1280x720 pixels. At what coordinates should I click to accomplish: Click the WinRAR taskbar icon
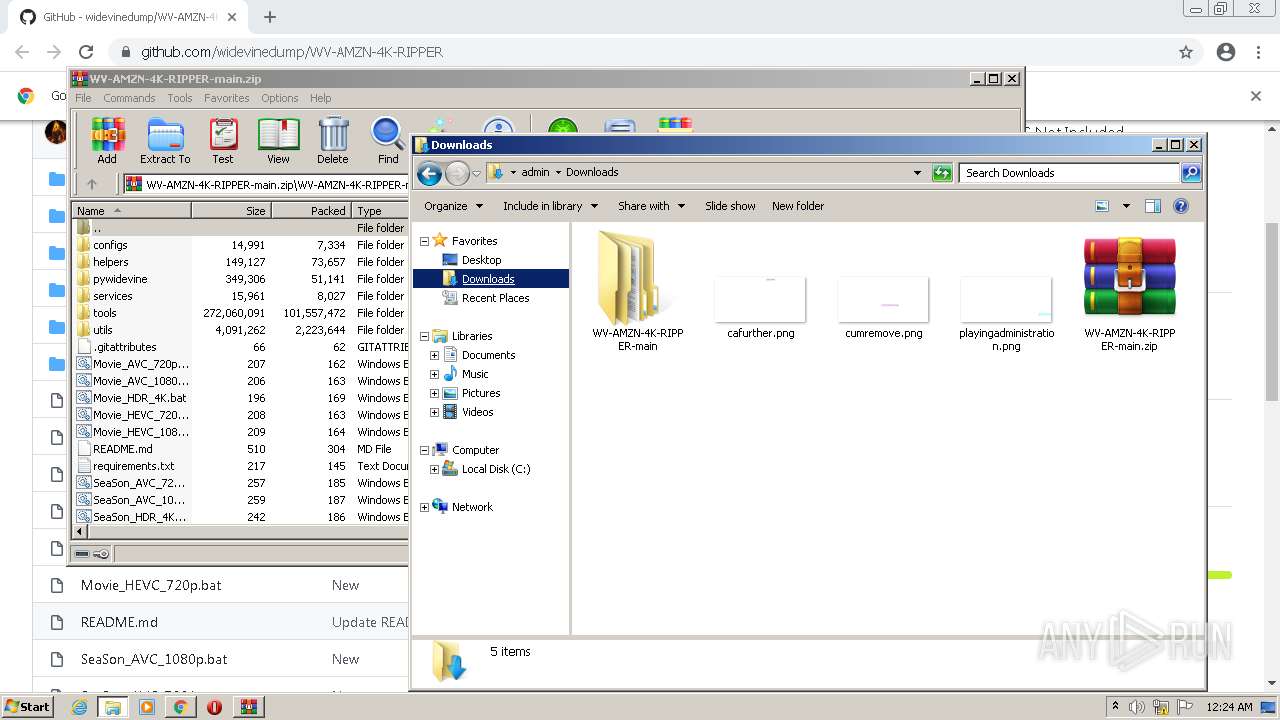[248, 707]
